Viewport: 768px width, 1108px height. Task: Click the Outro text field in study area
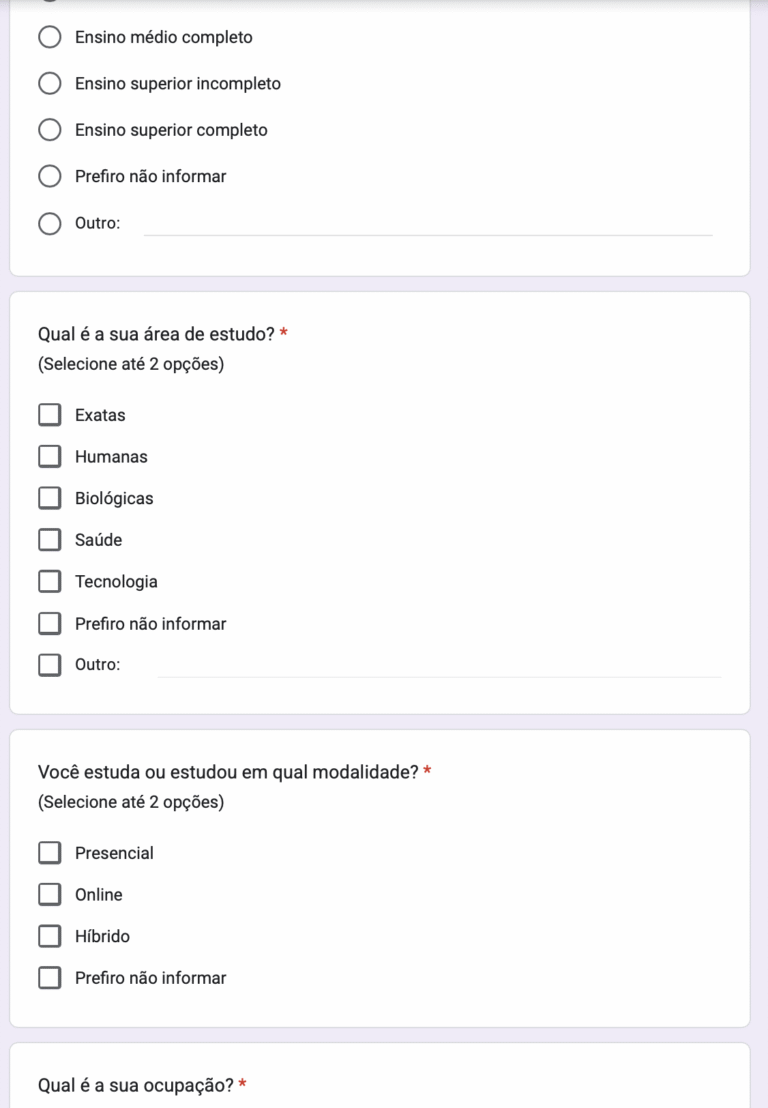pos(438,665)
